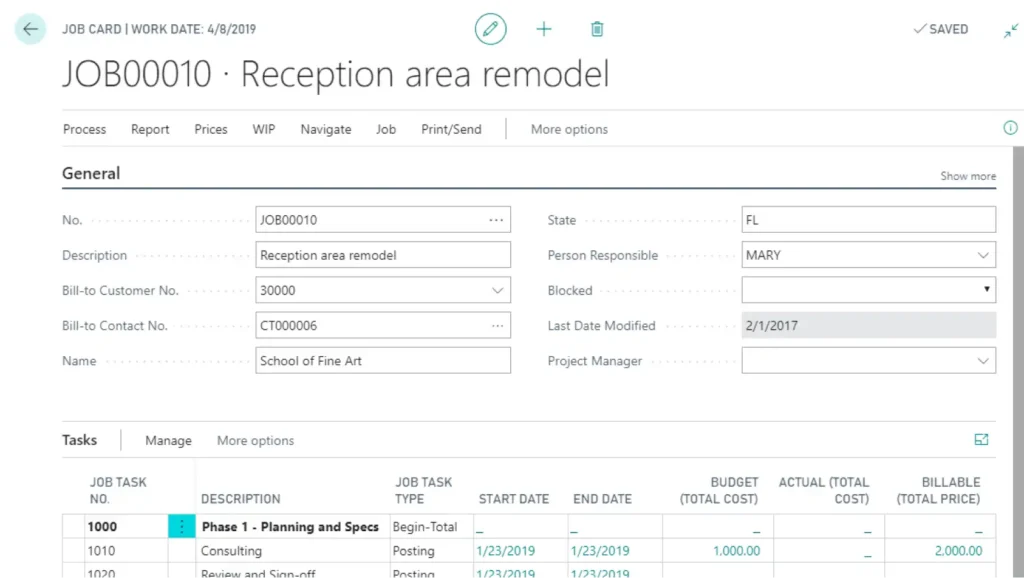Click the ellipsis button in No. field
This screenshot has width=1024, height=578.
point(496,220)
